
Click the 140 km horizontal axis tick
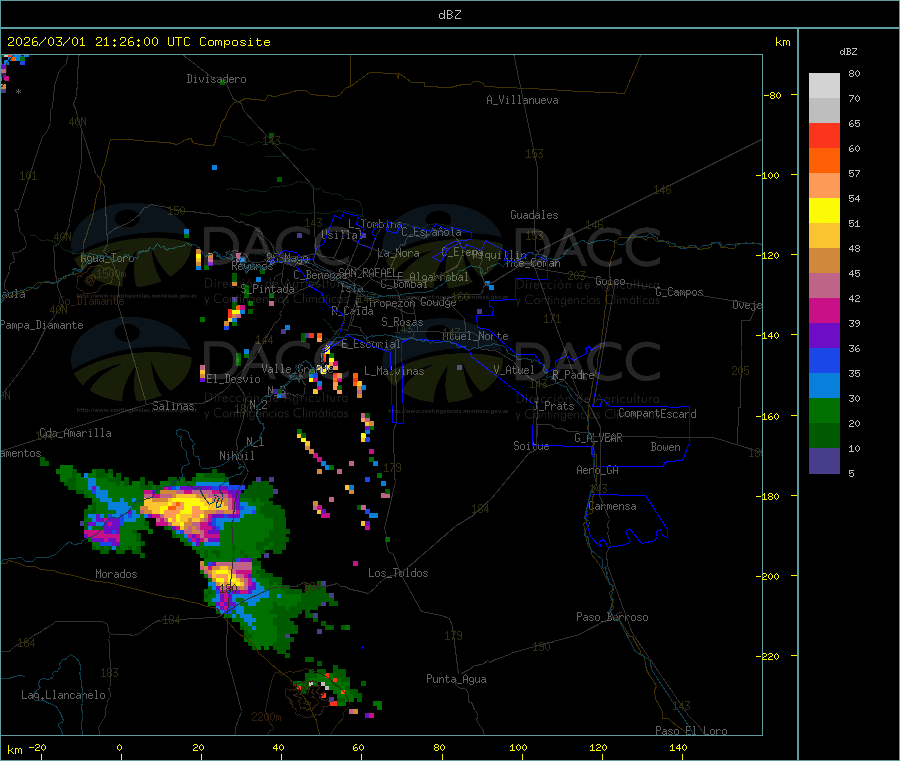678,747
